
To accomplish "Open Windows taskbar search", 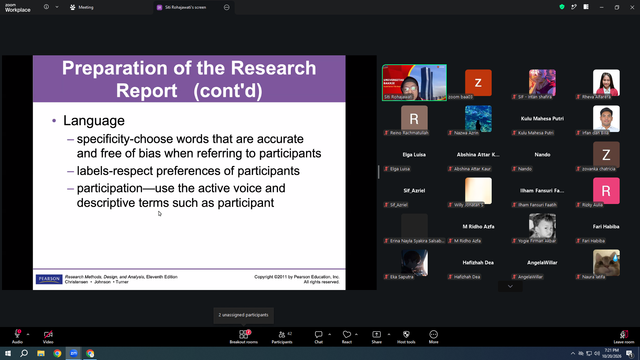I will coord(24,353).
